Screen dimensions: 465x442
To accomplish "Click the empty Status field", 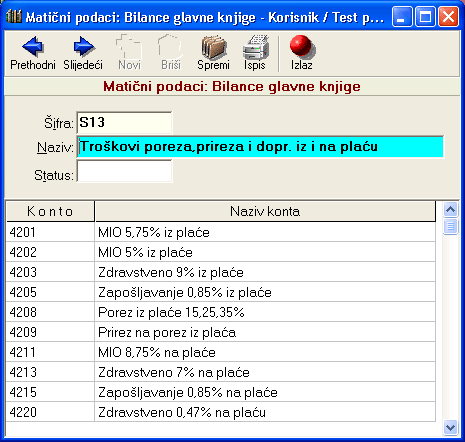I will click(124, 171).
